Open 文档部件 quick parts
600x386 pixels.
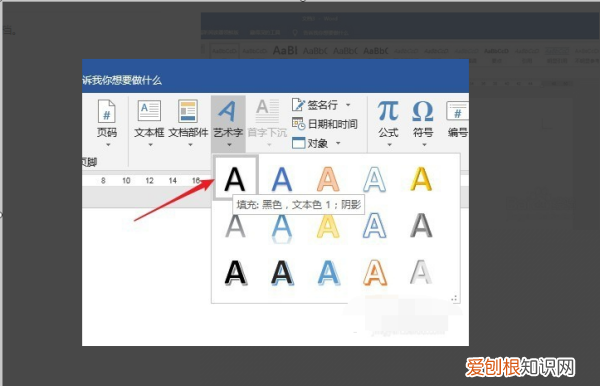188,122
